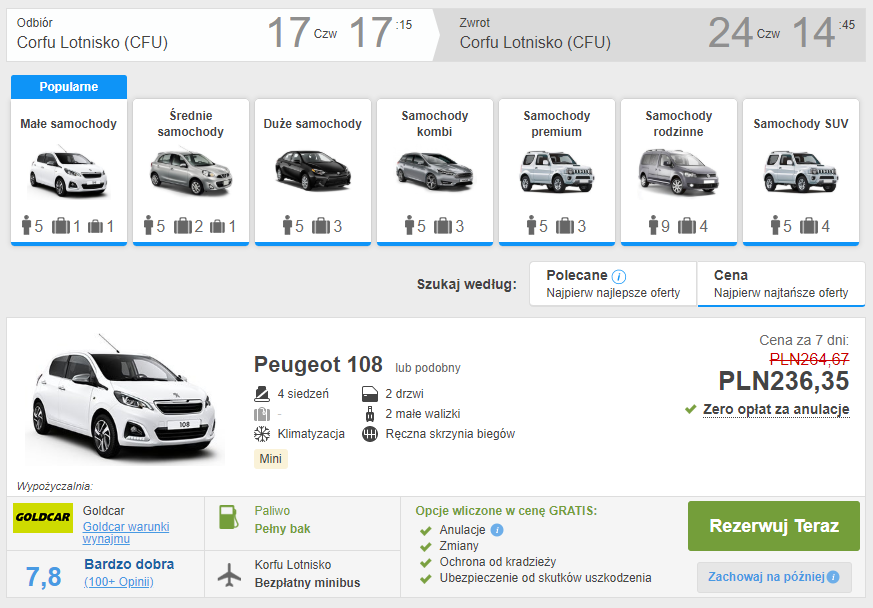The height and width of the screenshot is (608, 873).
Task: Edit the Odbiór pickup location Corfu Lotnisko
Action: (92, 42)
